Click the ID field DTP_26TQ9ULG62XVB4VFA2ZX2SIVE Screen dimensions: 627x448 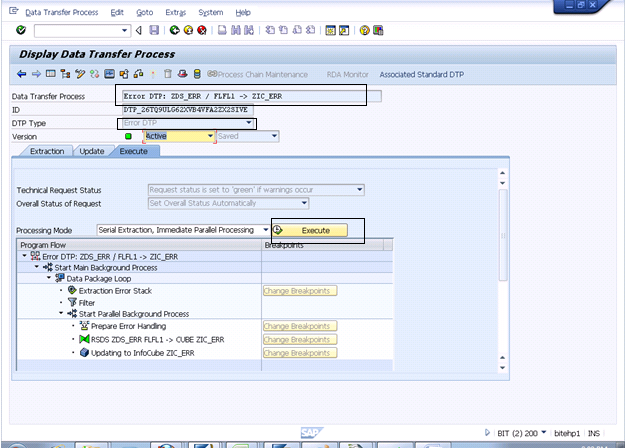tap(188, 110)
